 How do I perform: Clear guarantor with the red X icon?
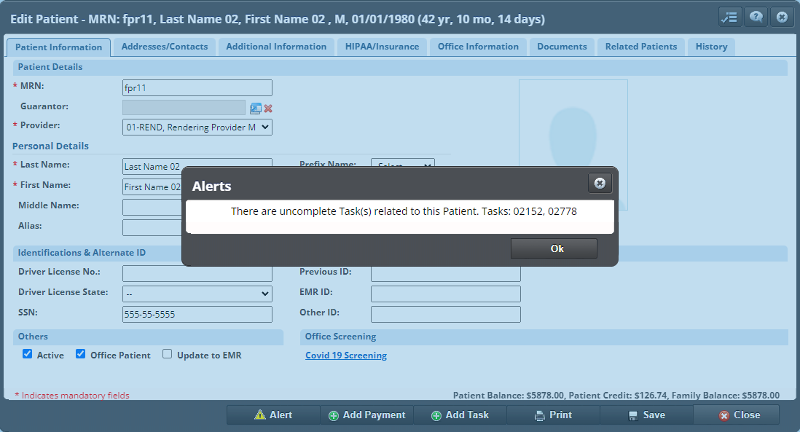pyautogui.click(x=268, y=108)
